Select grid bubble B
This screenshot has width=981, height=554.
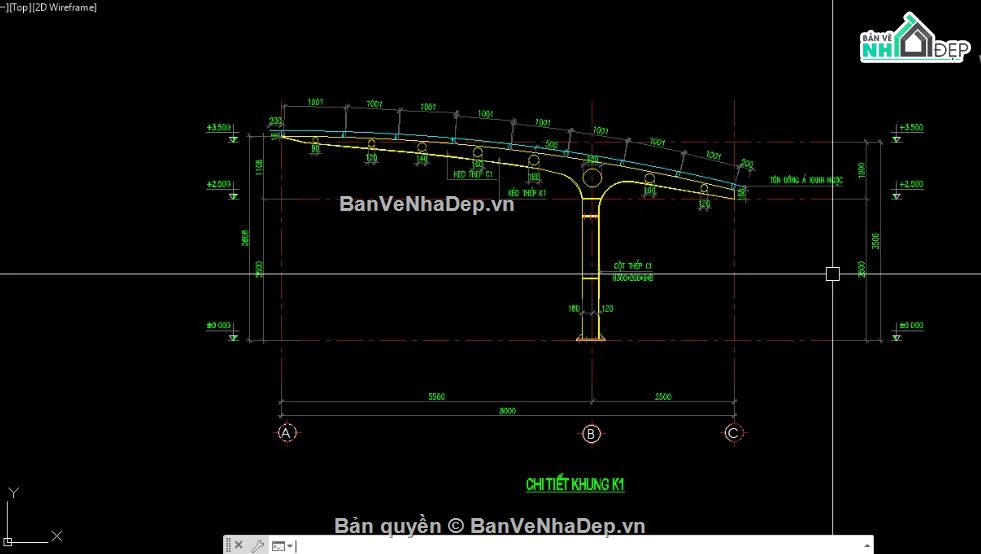[x=592, y=433]
